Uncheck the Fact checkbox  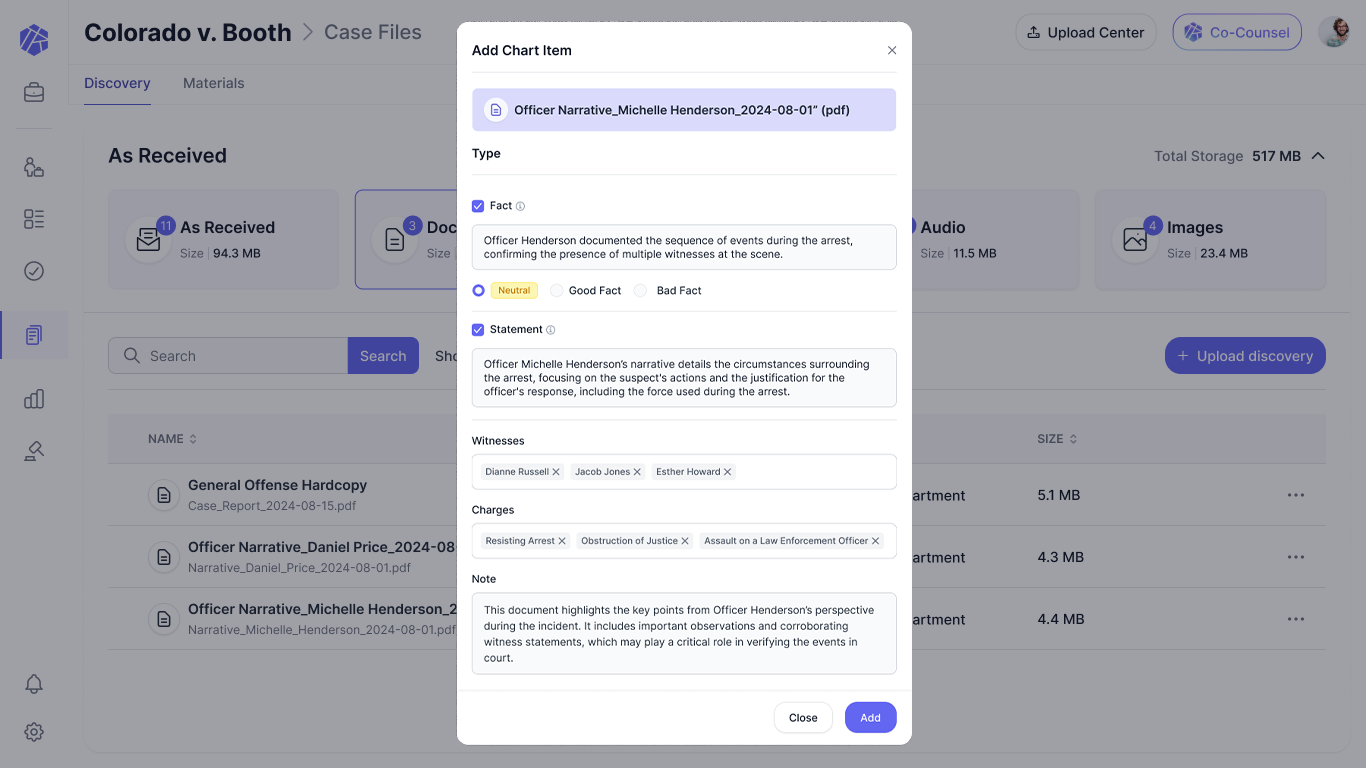(x=478, y=206)
